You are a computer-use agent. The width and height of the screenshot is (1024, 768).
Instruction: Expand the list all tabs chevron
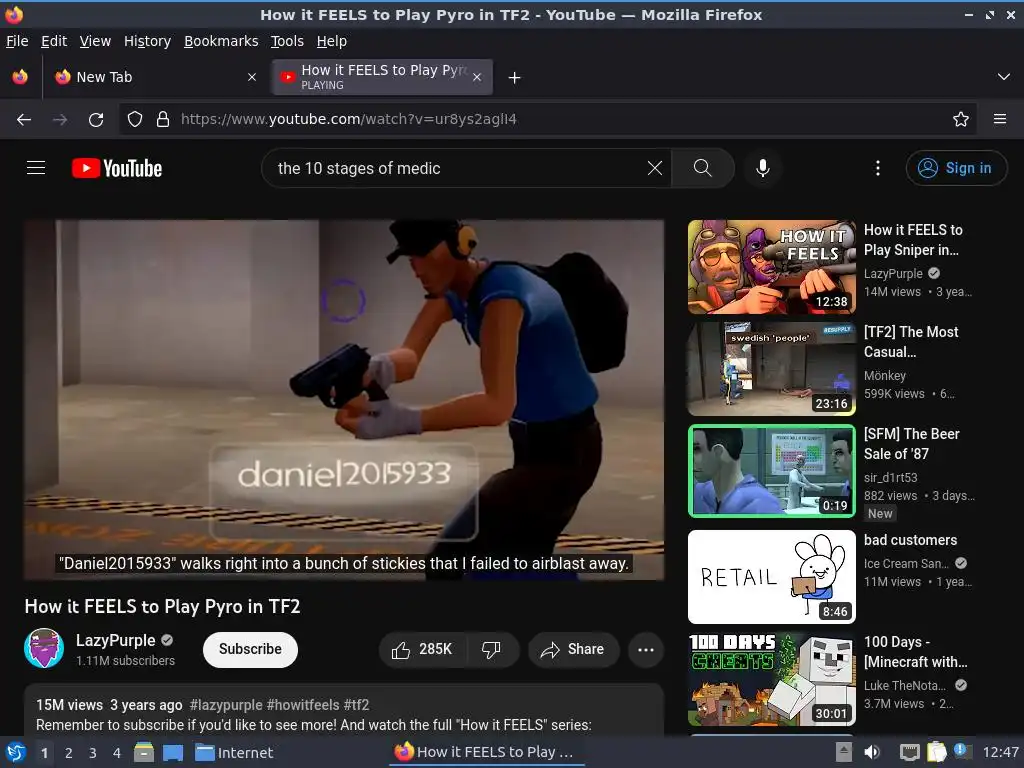point(1004,77)
